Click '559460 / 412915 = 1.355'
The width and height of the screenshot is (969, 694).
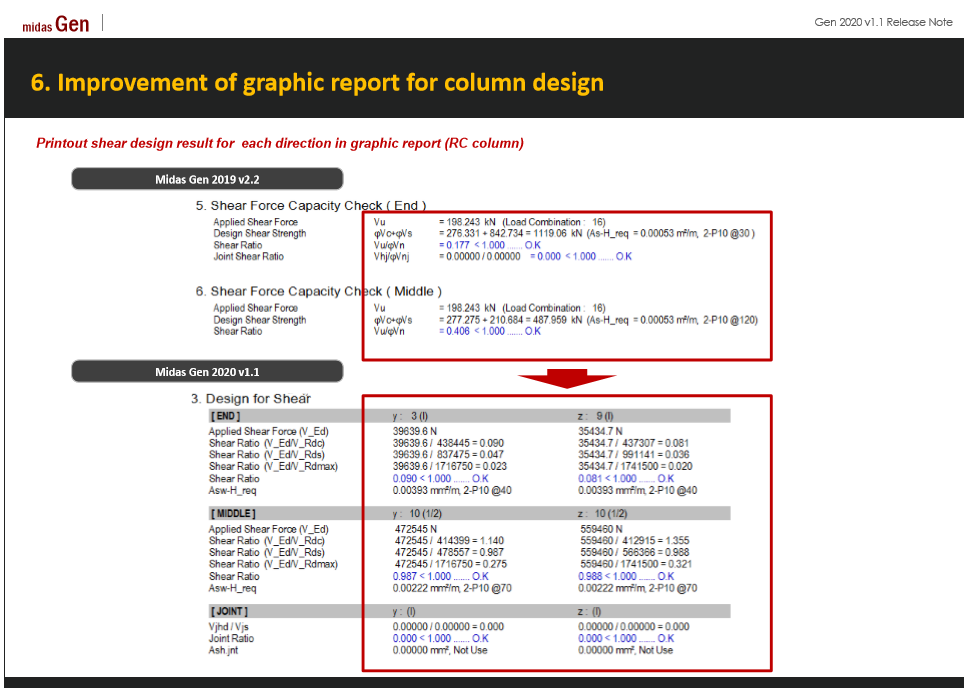(x=635, y=541)
